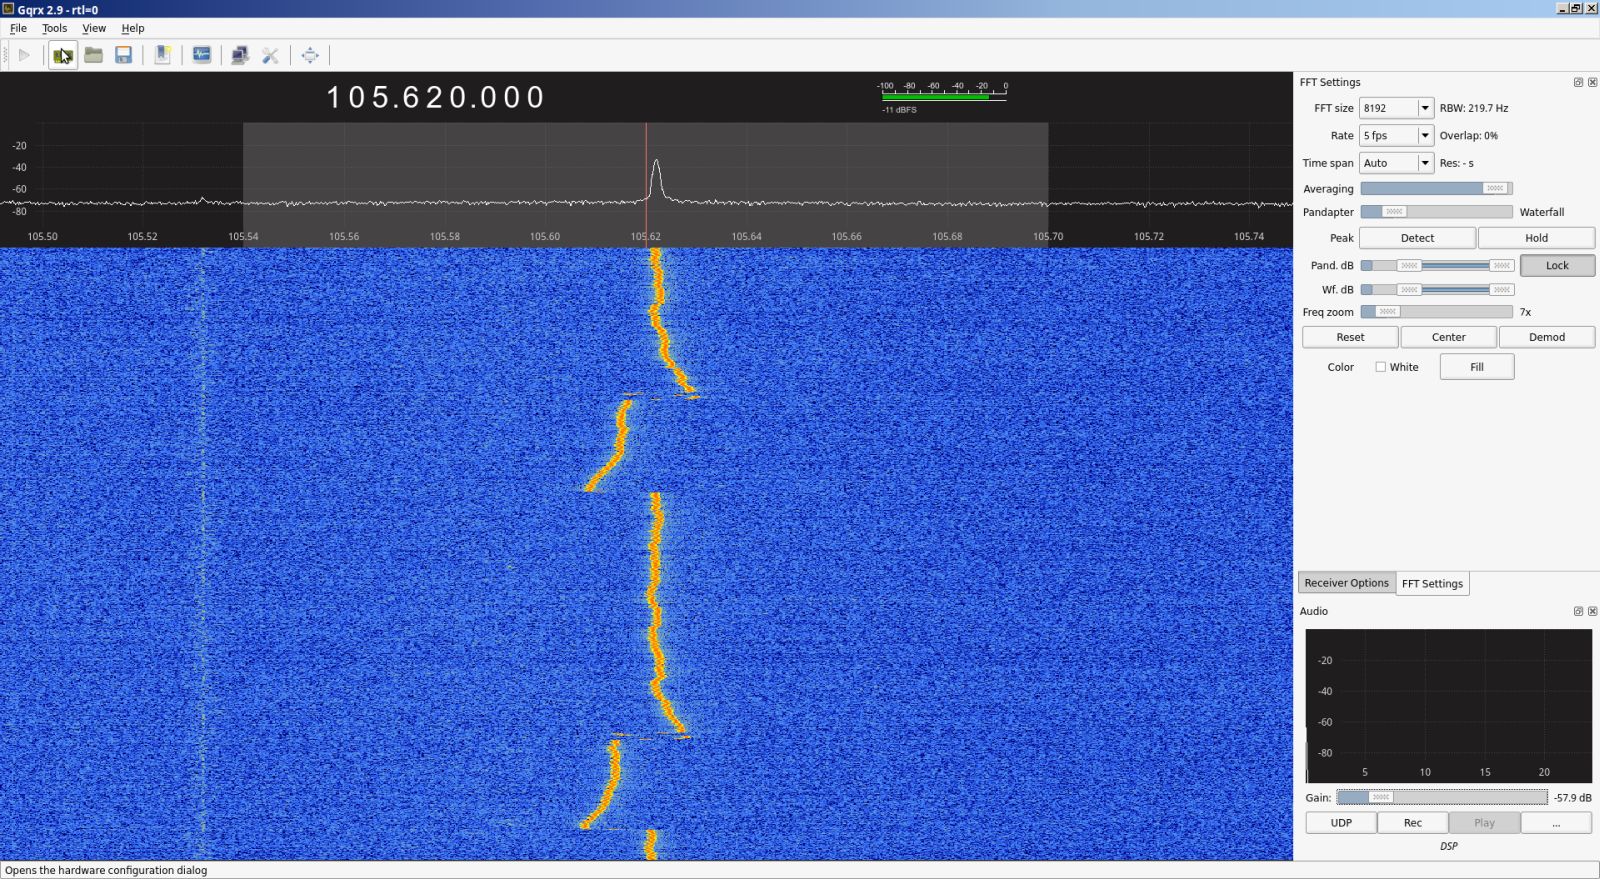The width and height of the screenshot is (1600, 879).
Task: Click the Freq zoom slider handle
Action: pyautogui.click(x=1387, y=312)
